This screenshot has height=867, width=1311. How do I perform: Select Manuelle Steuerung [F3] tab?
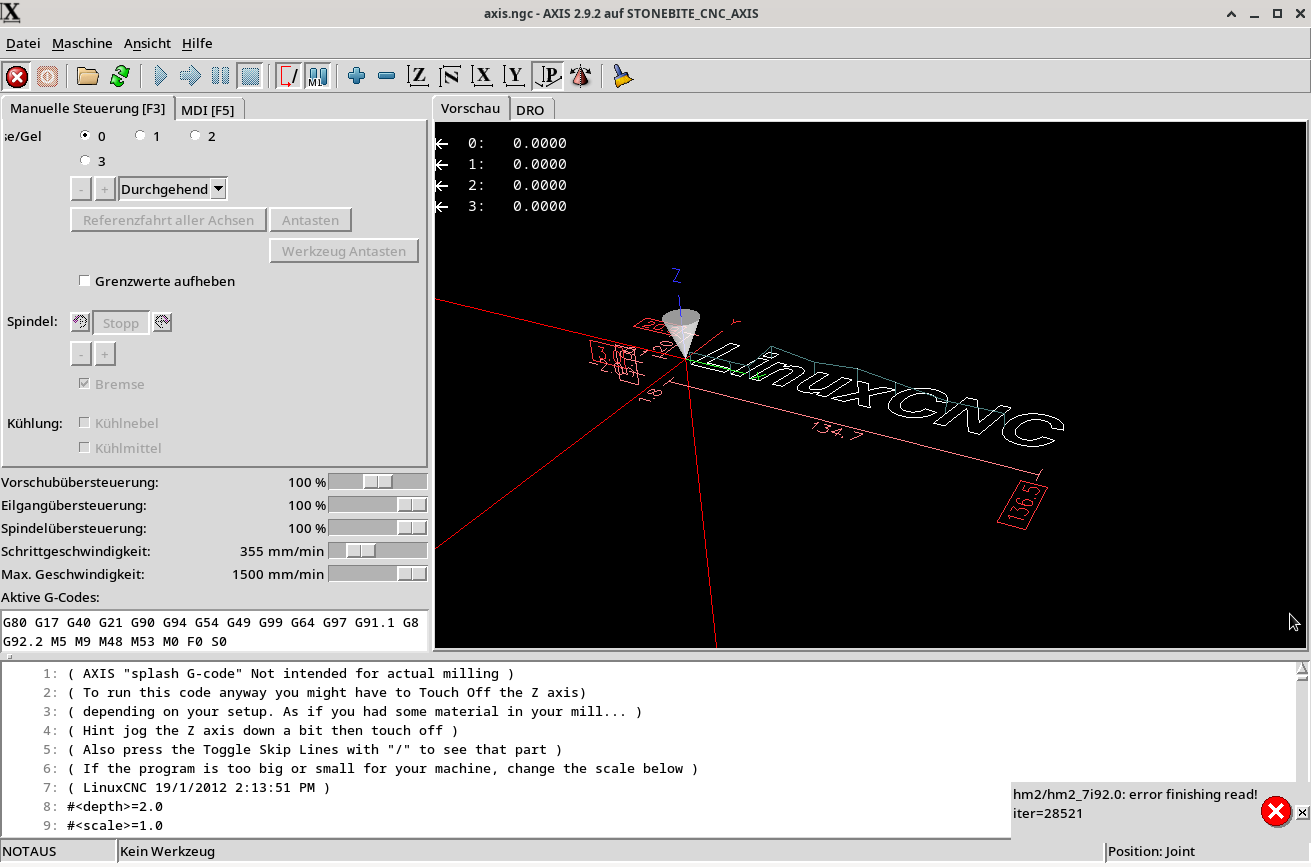point(88,108)
